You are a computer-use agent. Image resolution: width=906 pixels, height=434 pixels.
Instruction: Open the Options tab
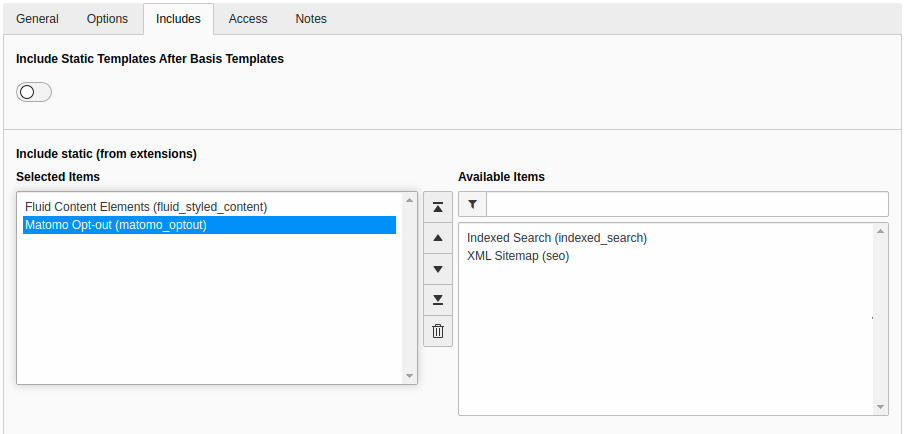pyautogui.click(x=107, y=18)
